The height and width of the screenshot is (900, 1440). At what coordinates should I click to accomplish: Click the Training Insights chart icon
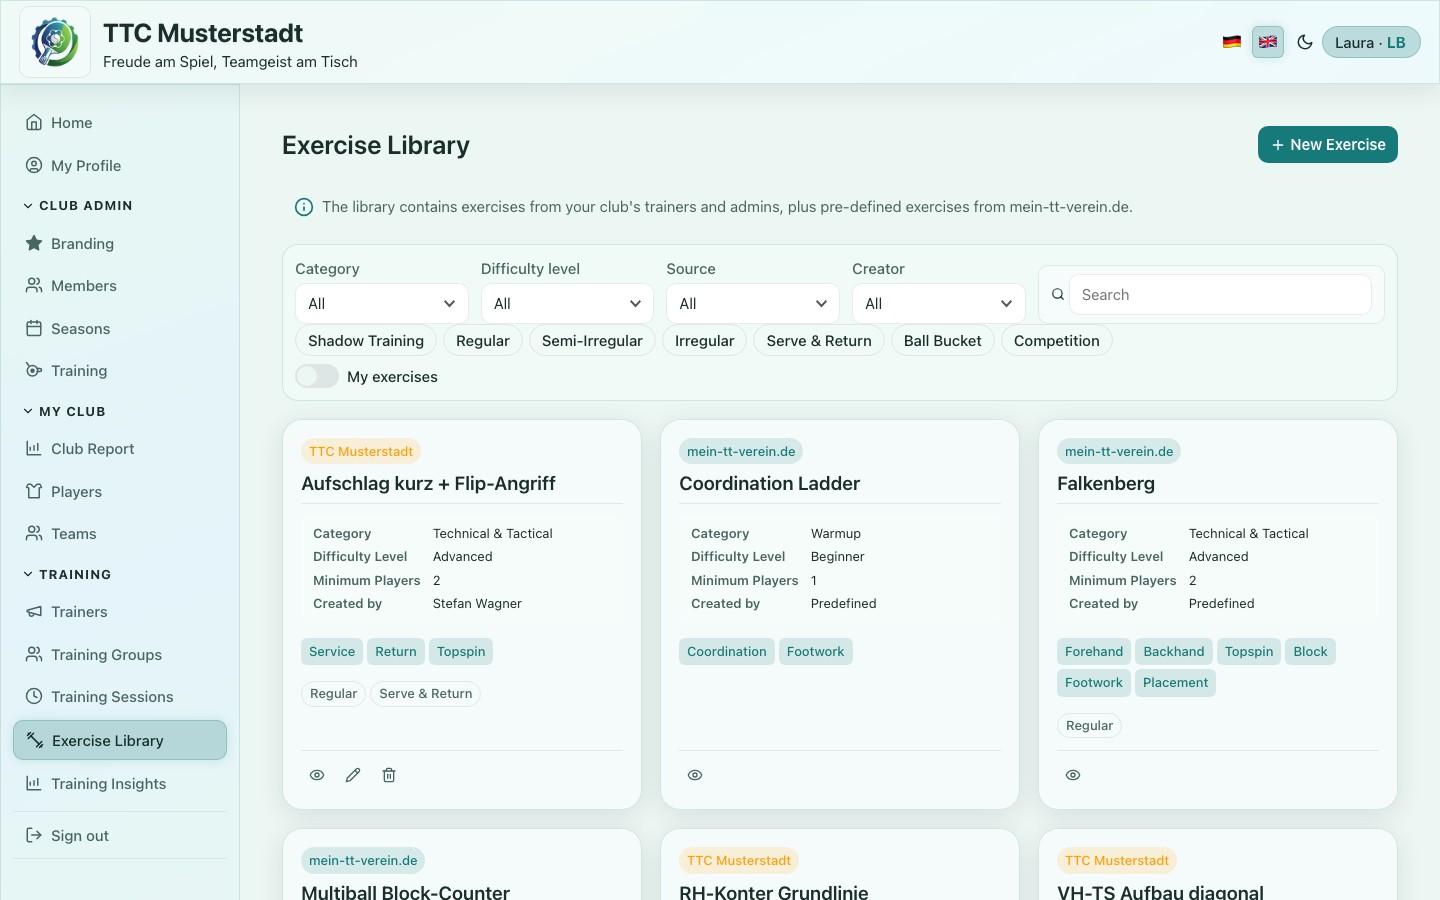pyautogui.click(x=34, y=783)
